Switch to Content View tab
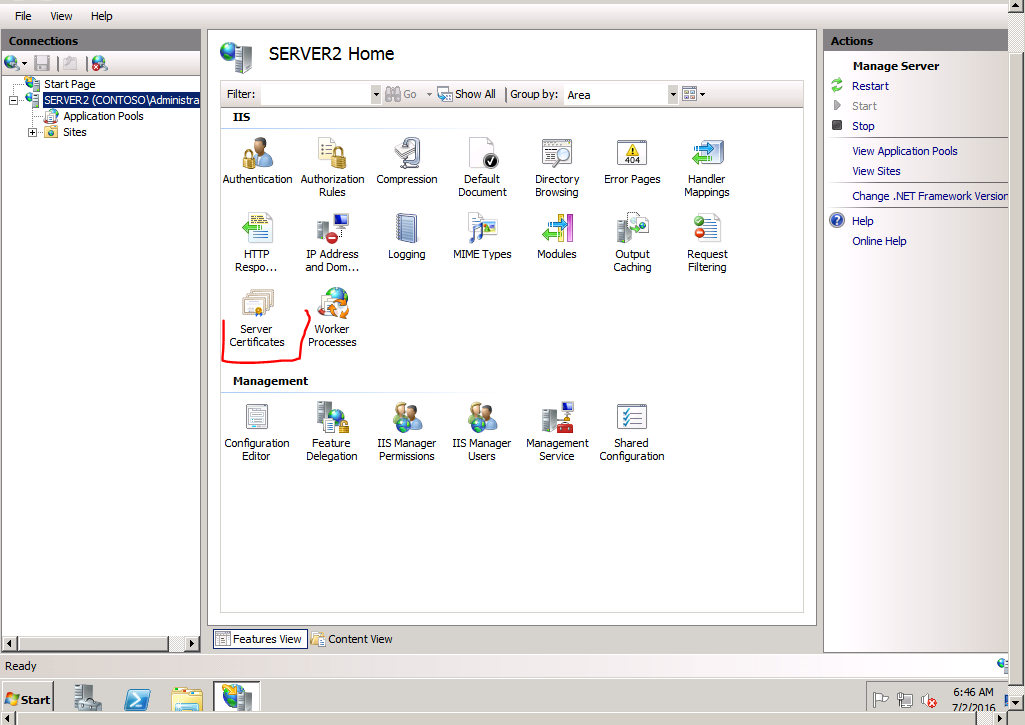The height and width of the screenshot is (725, 1025). (352, 639)
